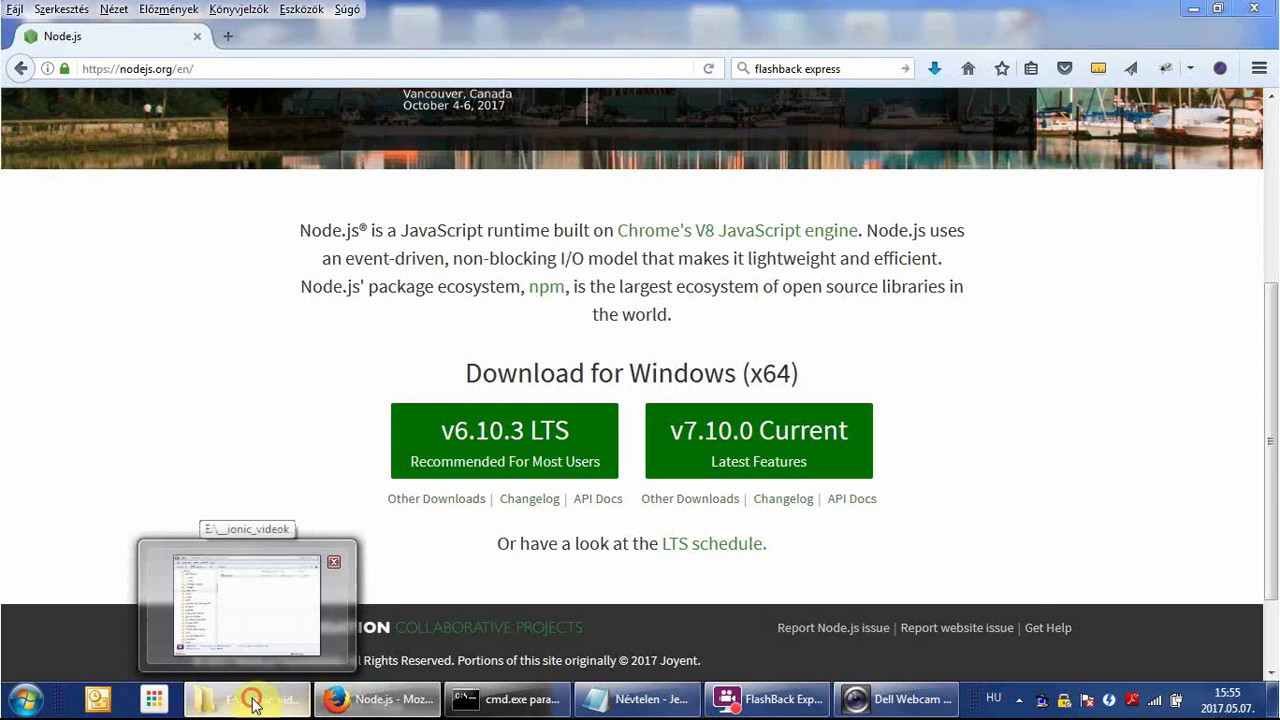The image size is (1280, 720).
Task: Click the page vertical scrollbar thumb
Action: coord(1272,440)
